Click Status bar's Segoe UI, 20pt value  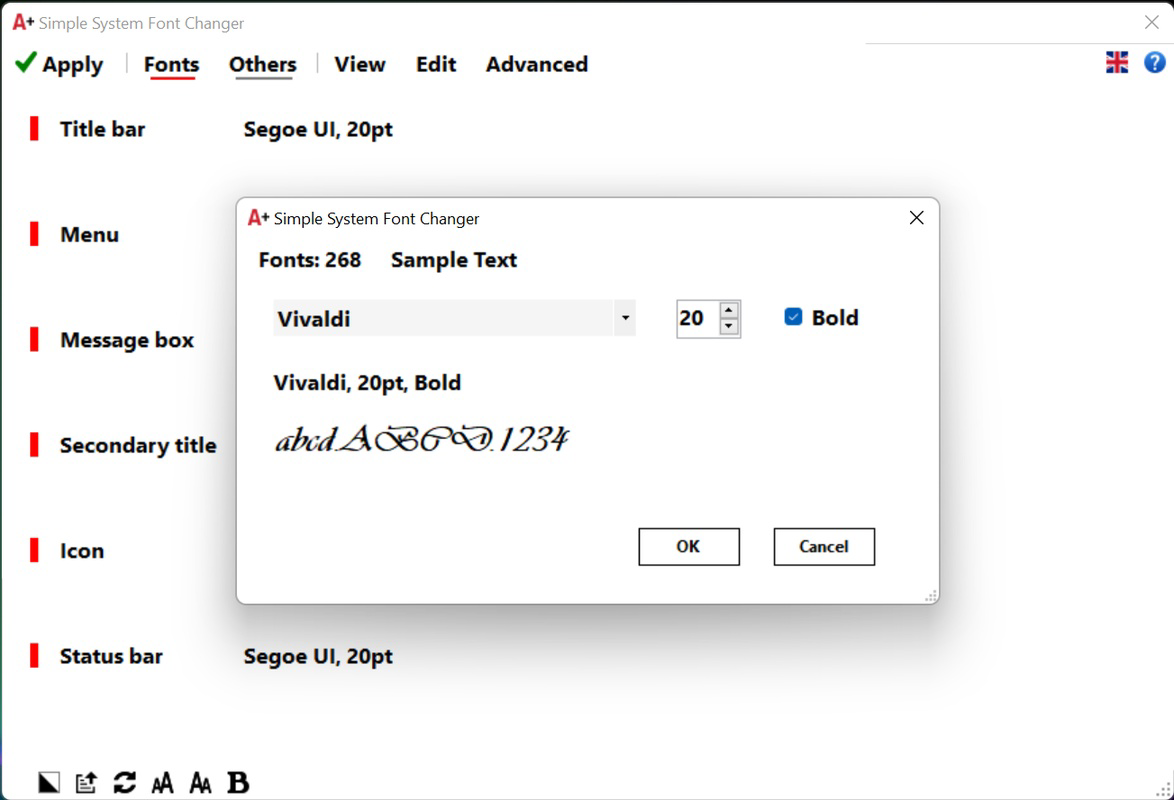coord(318,657)
